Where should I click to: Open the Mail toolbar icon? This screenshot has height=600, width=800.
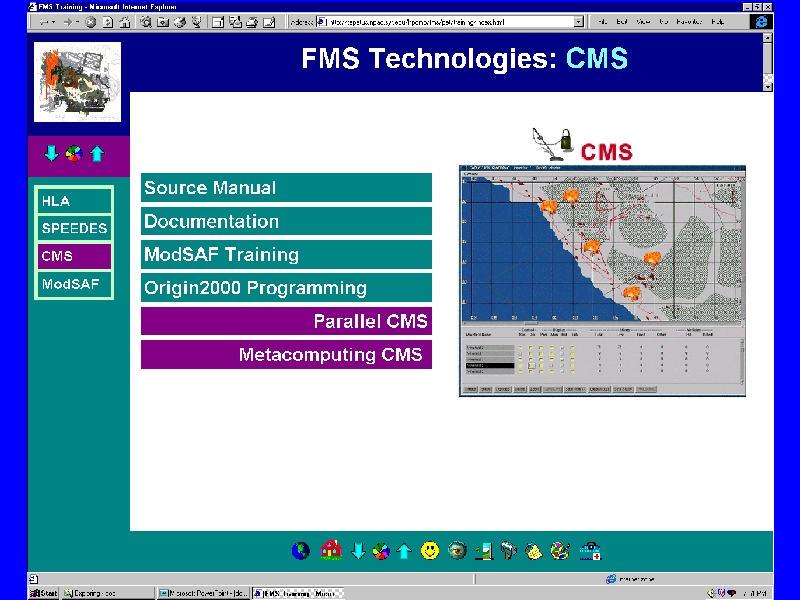pyautogui.click(x=235, y=22)
